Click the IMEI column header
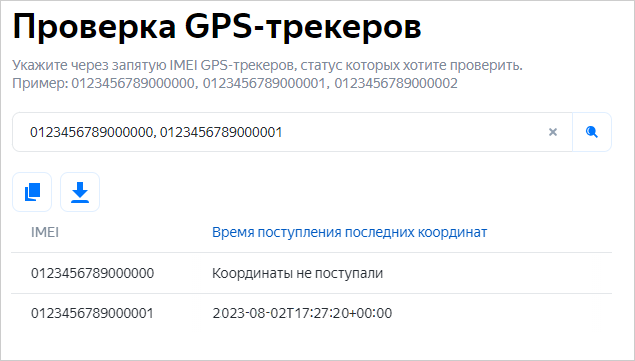The width and height of the screenshot is (635, 361). (x=45, y=233)
